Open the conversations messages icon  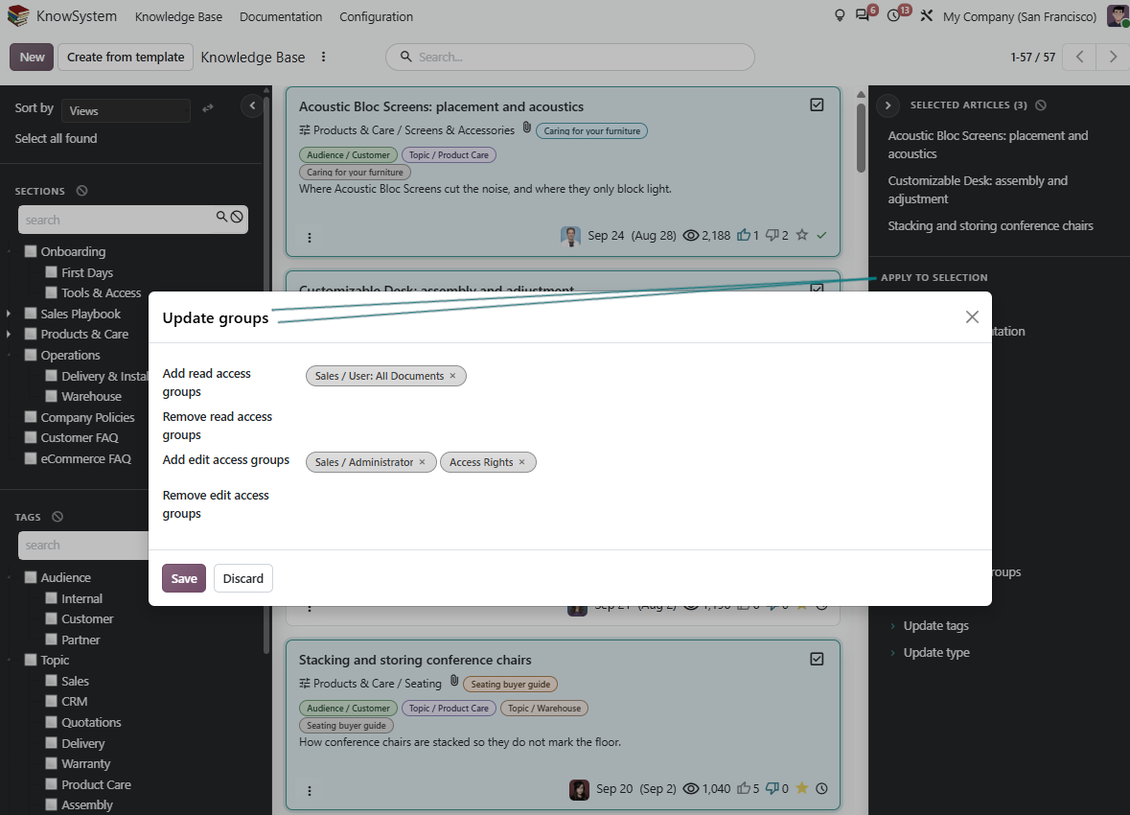862,16
